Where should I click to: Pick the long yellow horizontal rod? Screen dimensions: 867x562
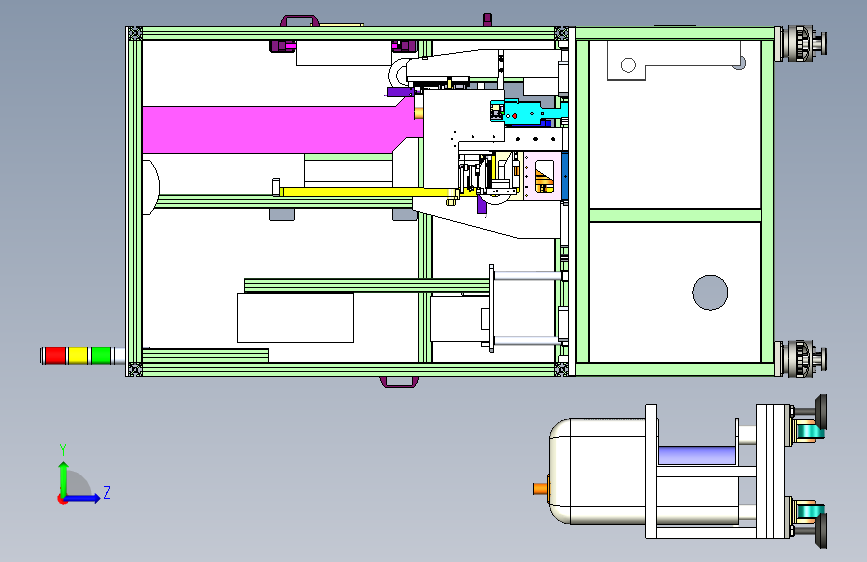tap(368, 192)
